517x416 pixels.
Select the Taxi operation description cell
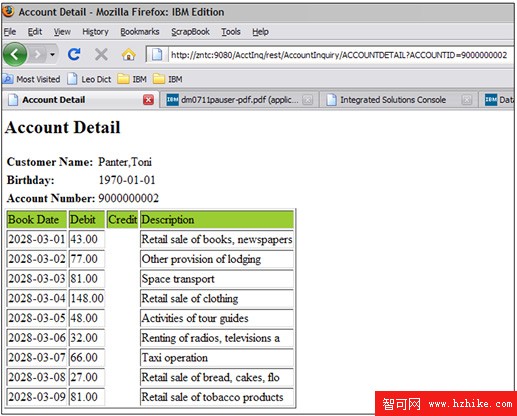(217, 357)
